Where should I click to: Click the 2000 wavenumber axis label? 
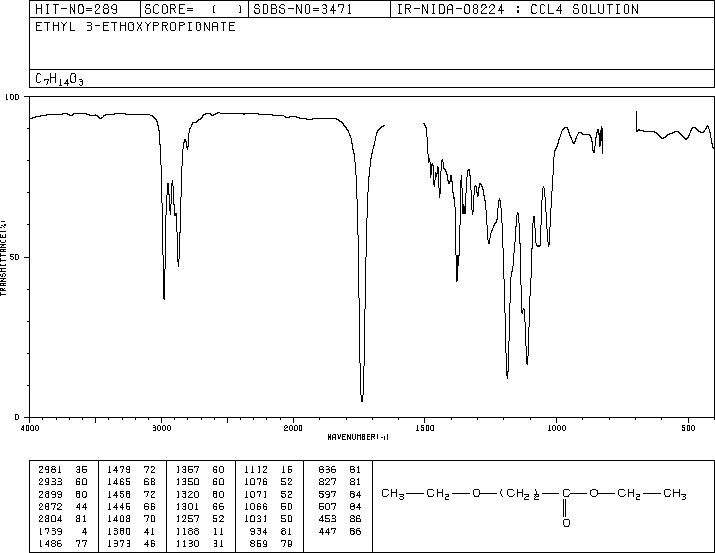point(293,428)
